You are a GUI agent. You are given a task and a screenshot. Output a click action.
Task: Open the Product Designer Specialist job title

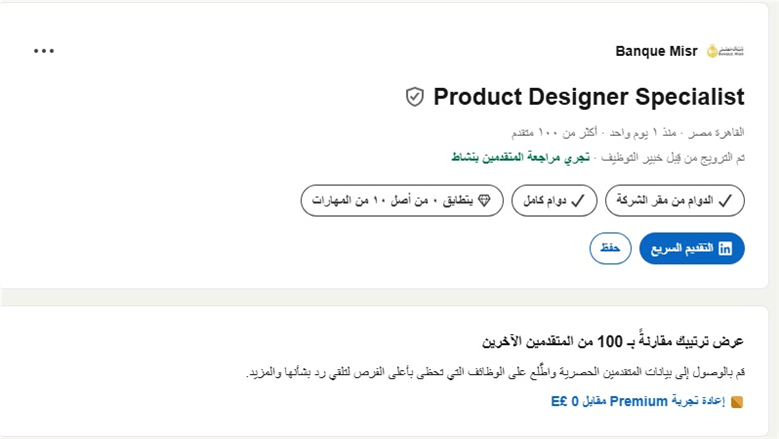(589, 96)
